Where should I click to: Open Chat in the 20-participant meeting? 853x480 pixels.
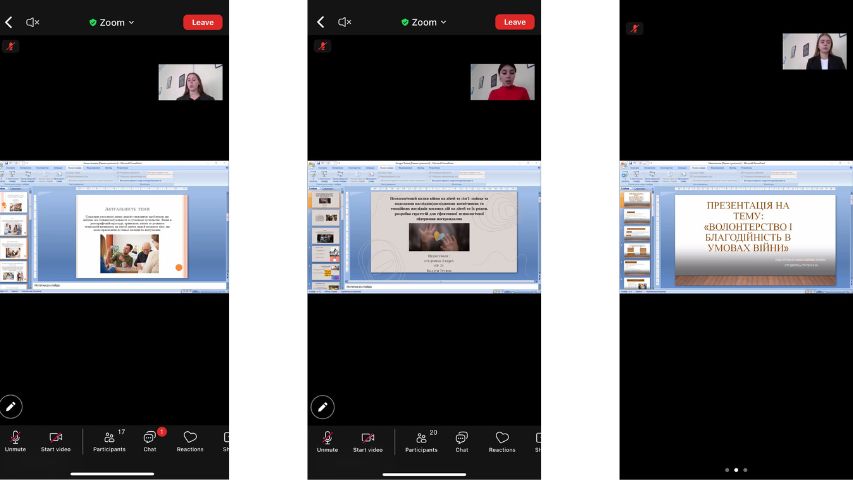462,441
